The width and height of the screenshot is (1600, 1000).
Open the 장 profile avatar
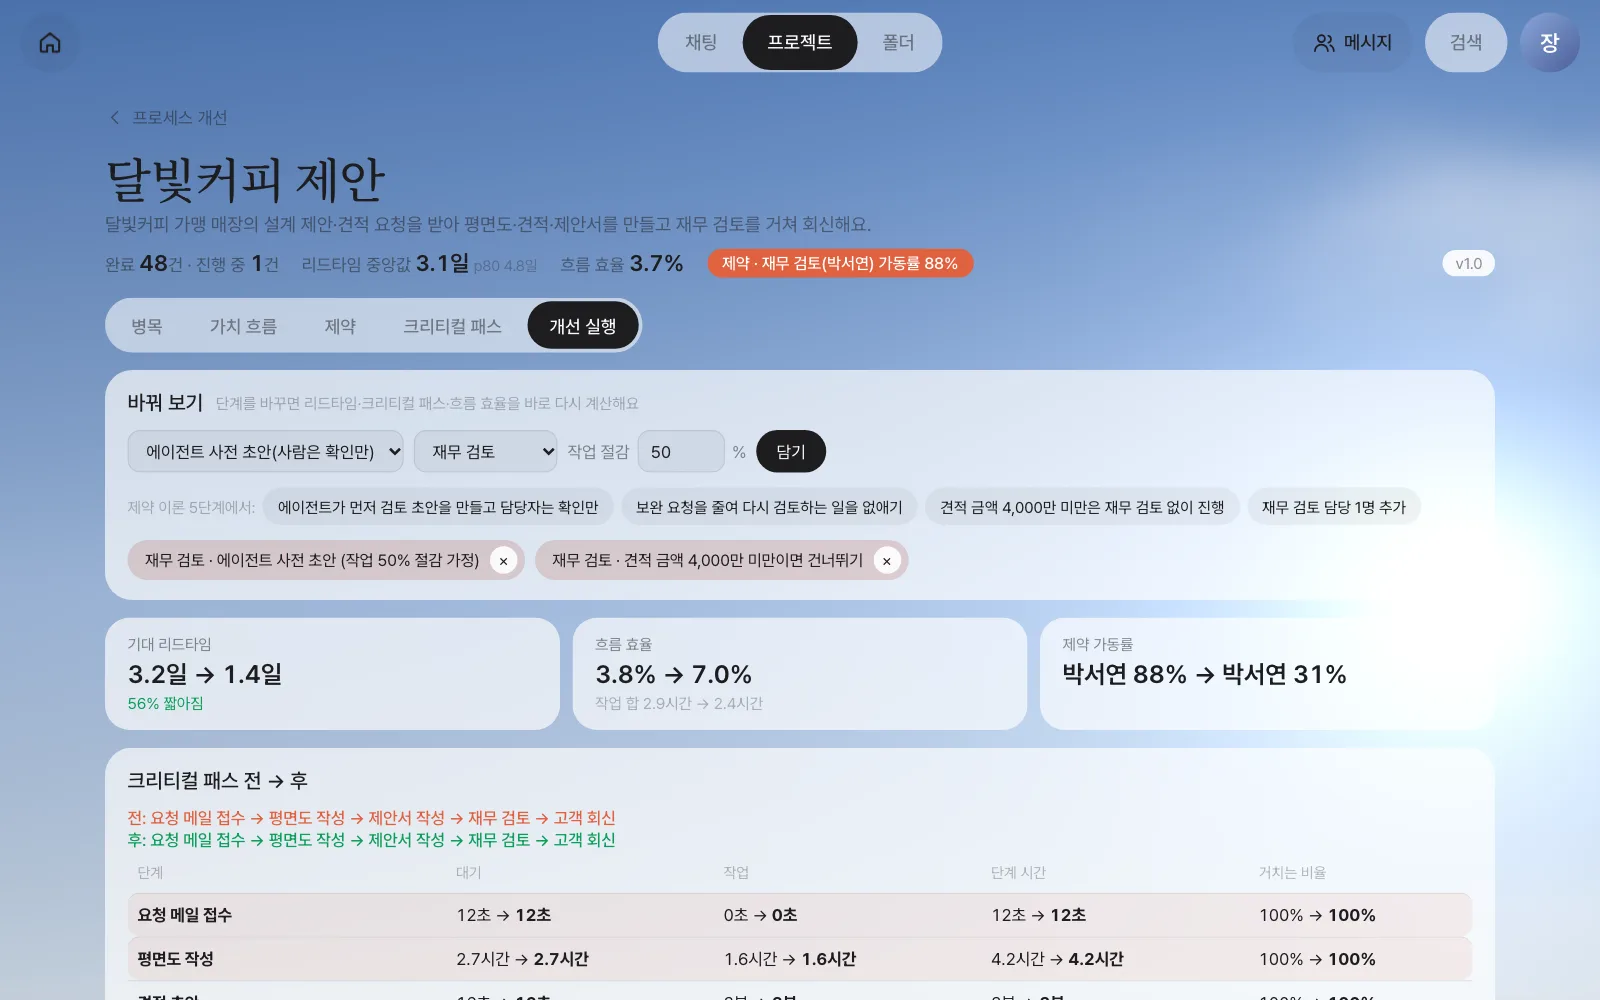(1549, 43)
